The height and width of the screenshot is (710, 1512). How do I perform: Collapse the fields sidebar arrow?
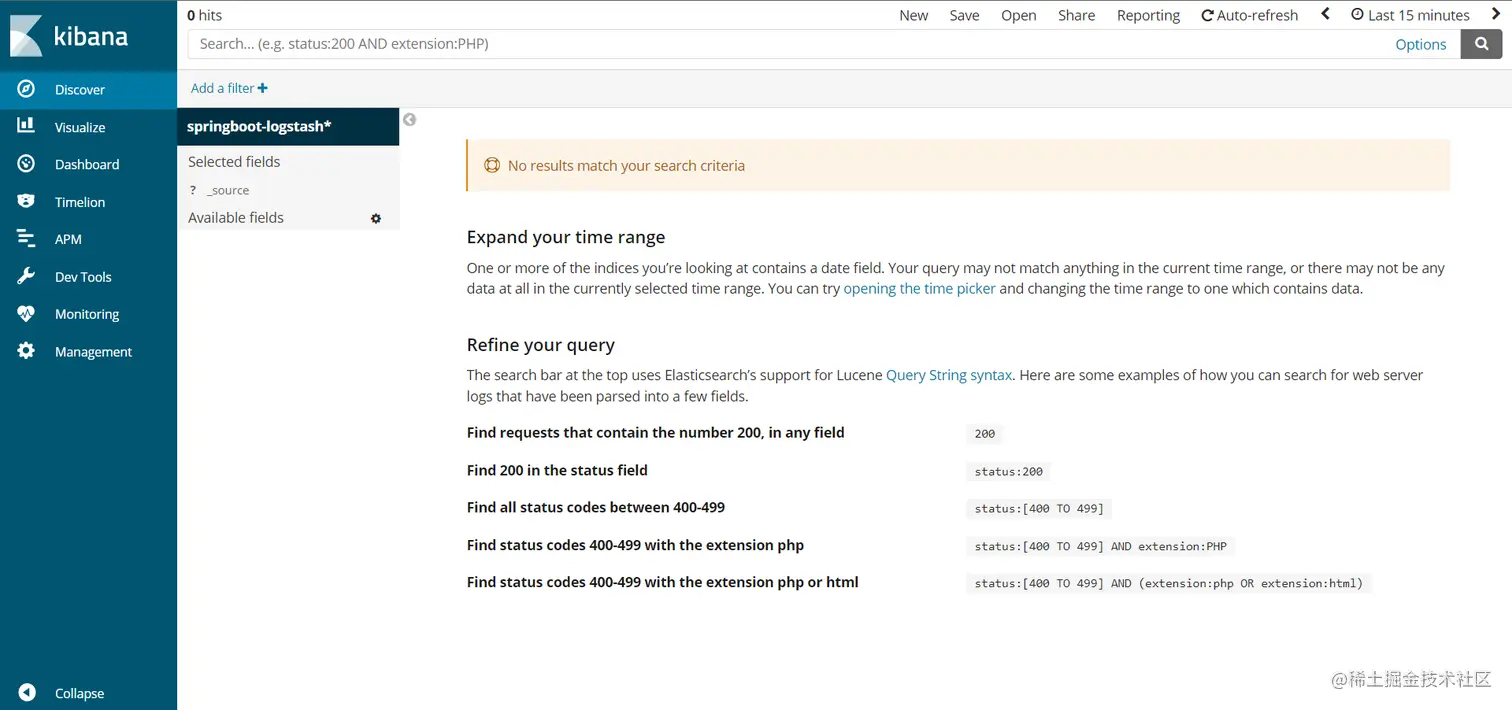coord(409,120)
